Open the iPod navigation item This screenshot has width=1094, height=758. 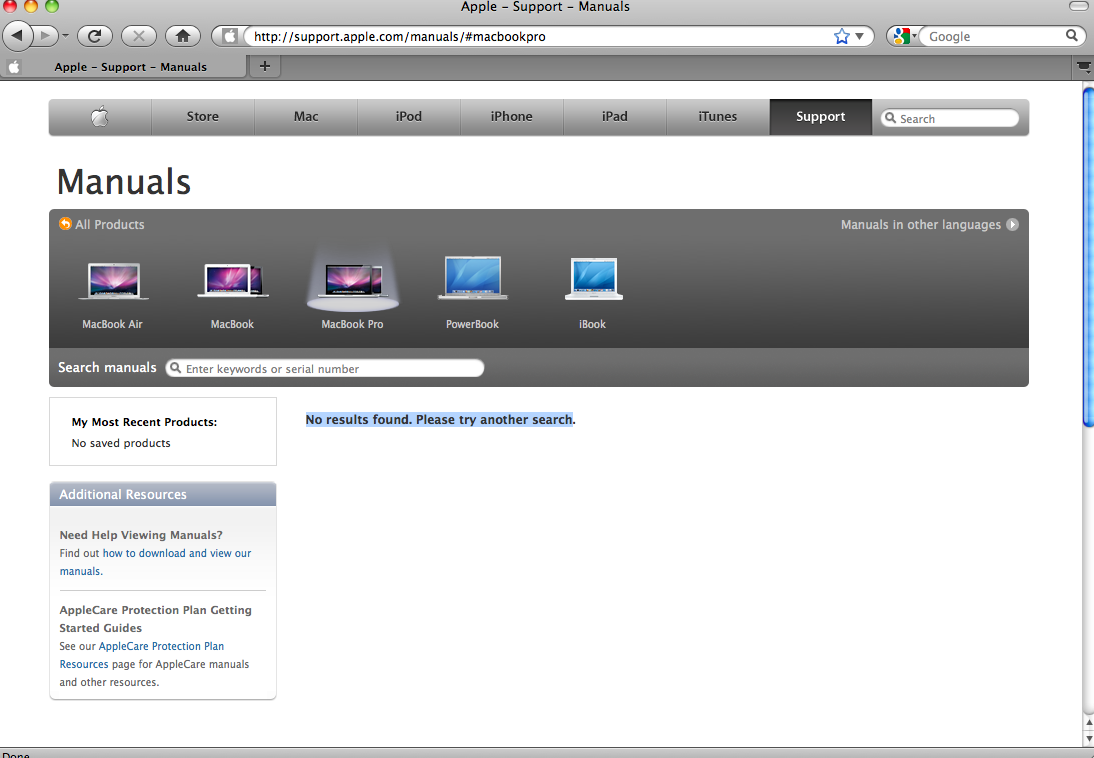pos(409,117)
